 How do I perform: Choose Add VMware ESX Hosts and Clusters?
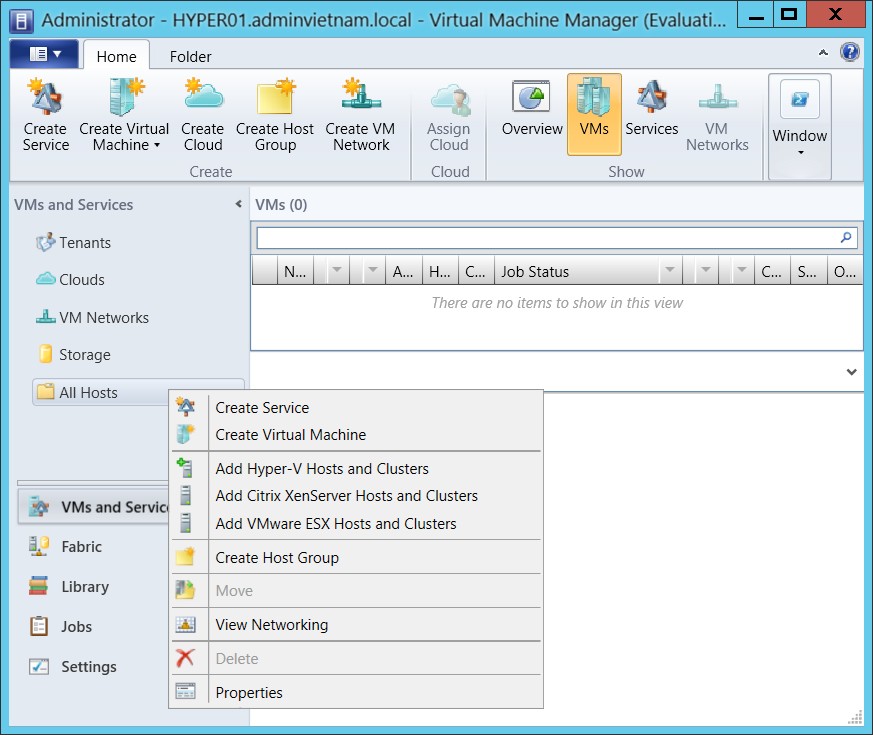click(356, 524)
